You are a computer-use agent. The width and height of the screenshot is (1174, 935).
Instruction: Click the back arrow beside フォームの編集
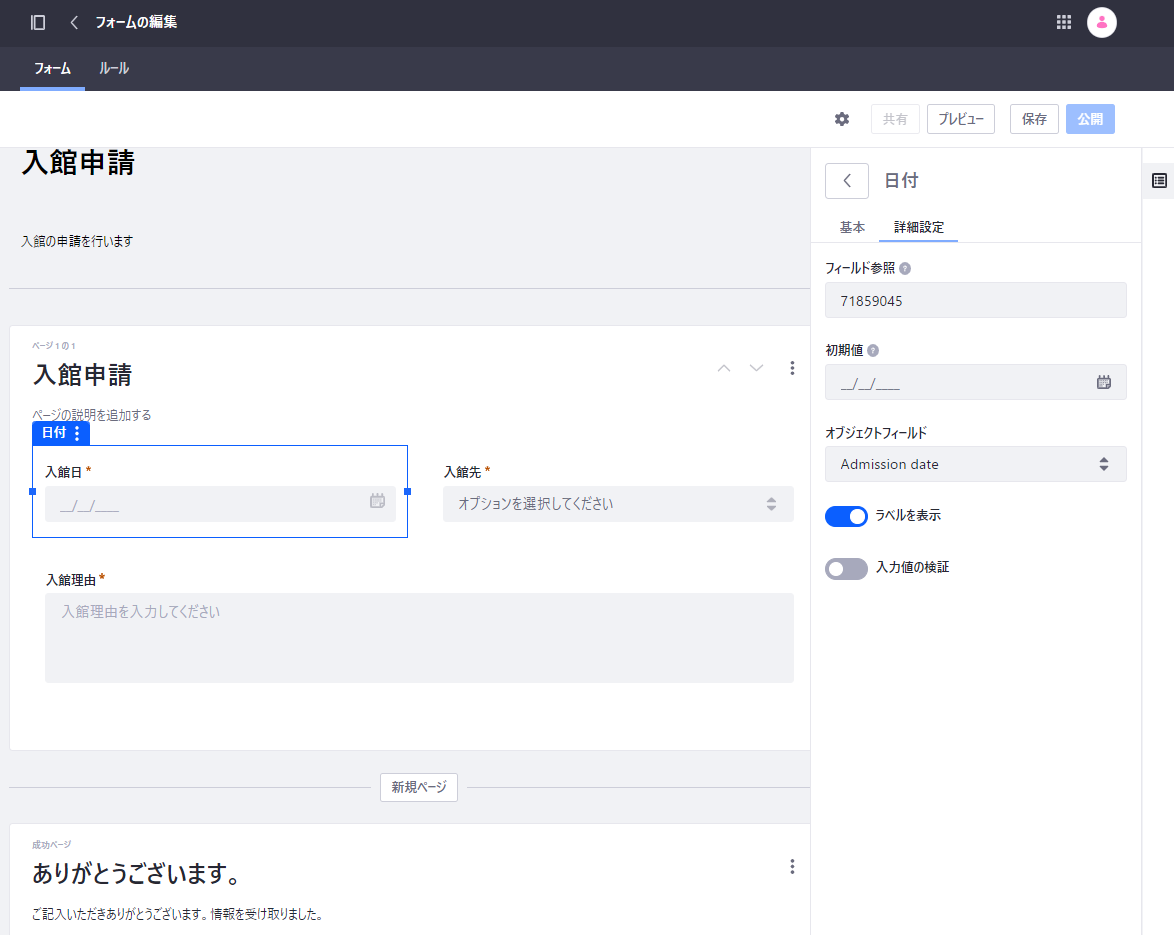(74, 22)
